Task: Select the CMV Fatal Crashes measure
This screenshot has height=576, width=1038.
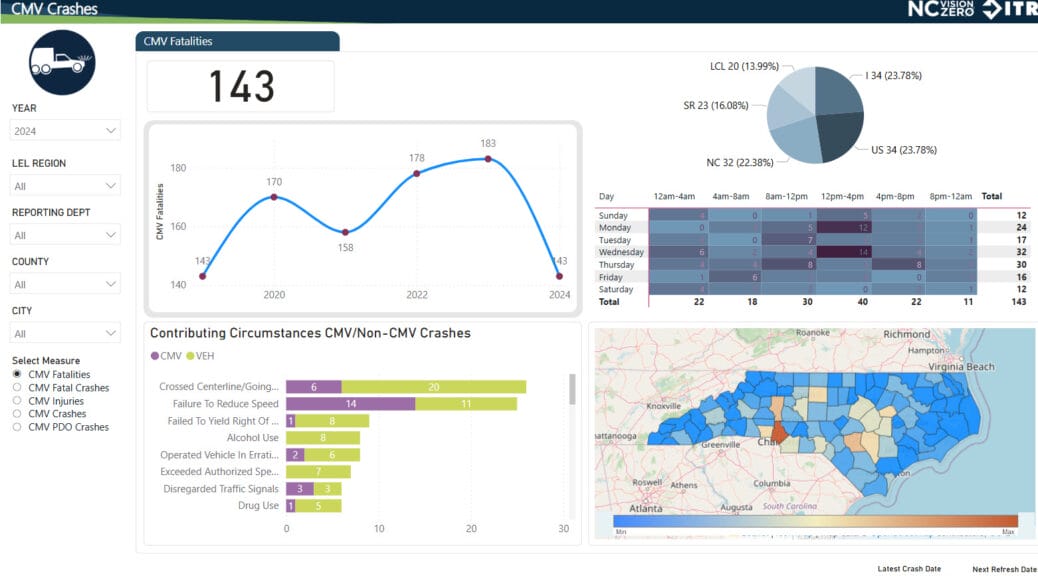Action: [x=17, y=388]
